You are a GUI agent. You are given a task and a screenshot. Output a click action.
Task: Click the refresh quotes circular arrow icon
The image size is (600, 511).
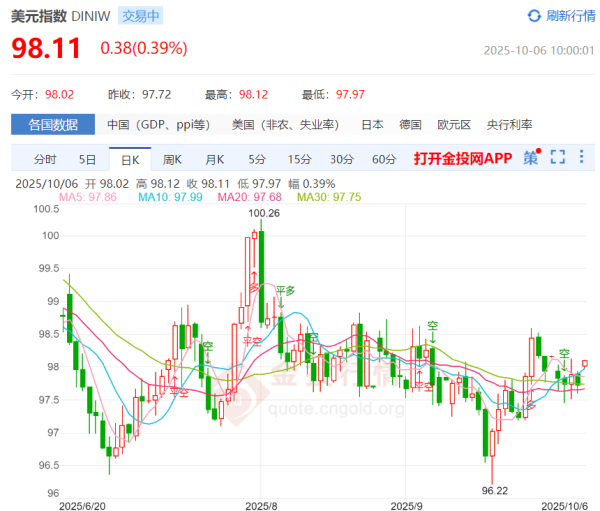(x=534, y=16)
